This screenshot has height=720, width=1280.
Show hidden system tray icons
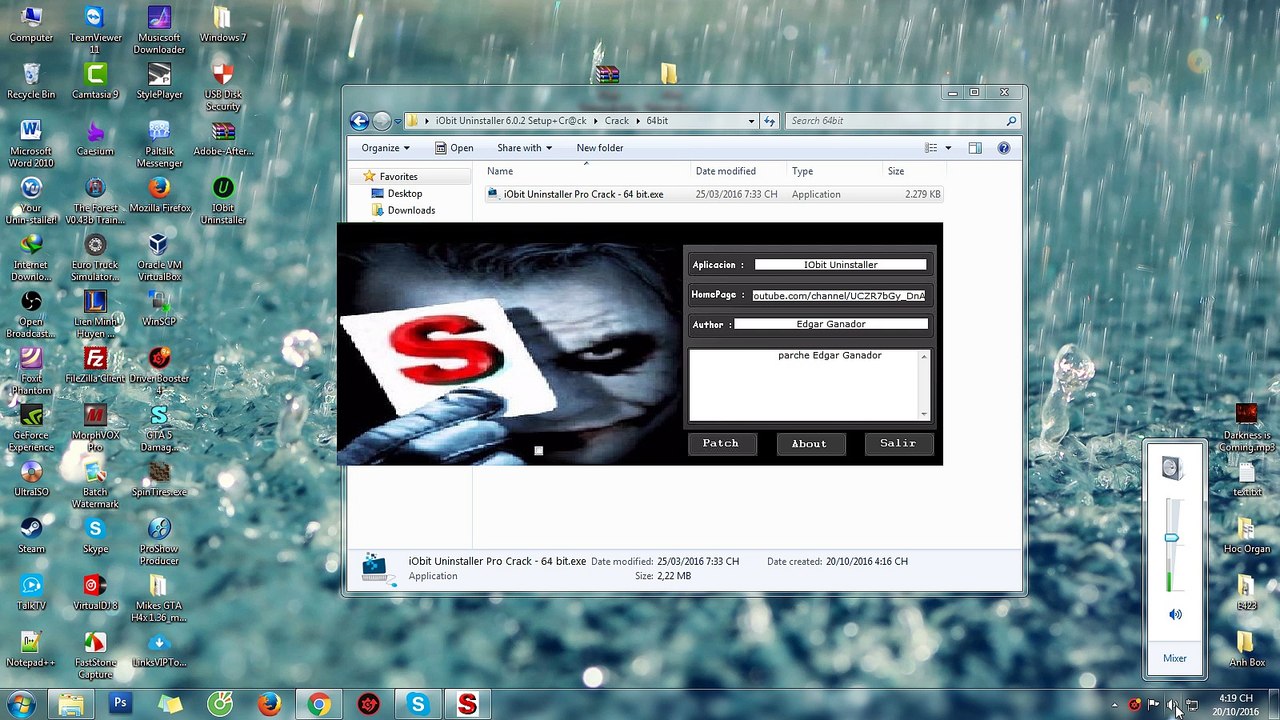pyautogui.click(x=1114, y=705)
